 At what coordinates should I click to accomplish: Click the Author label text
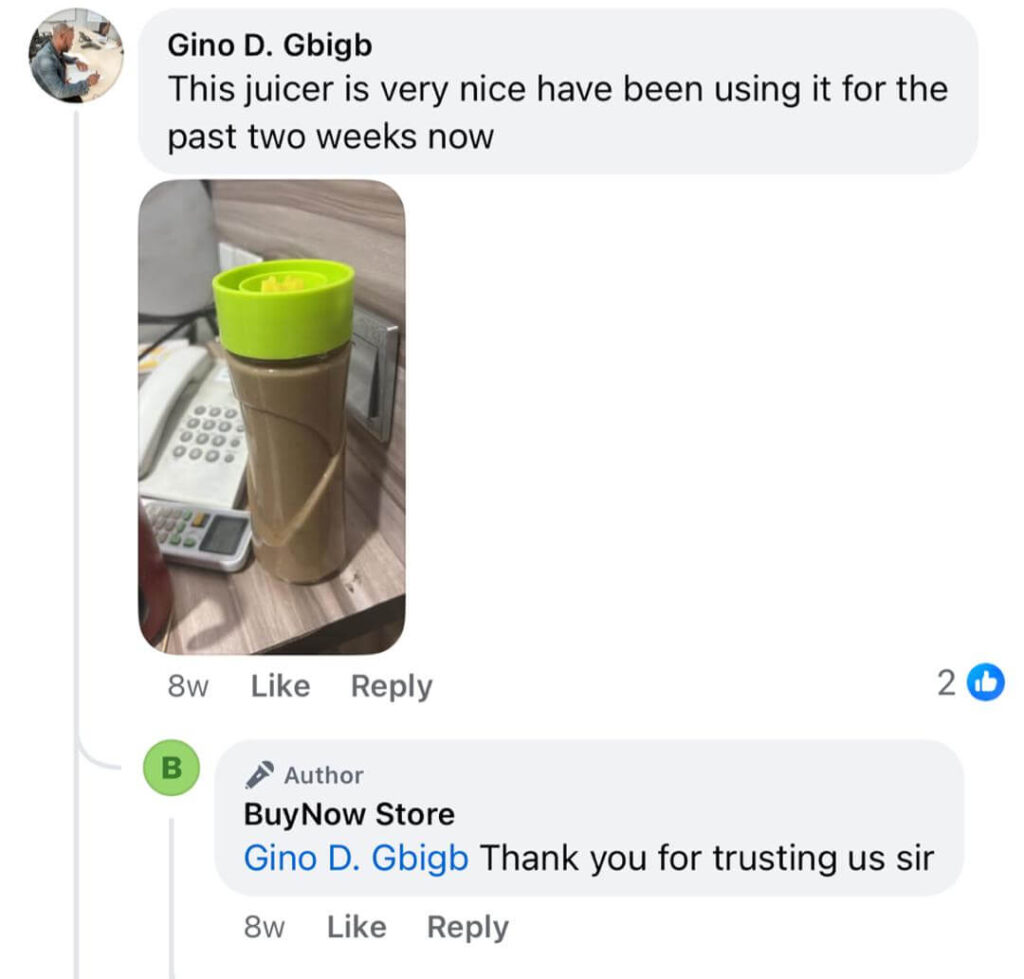pyautogui.click(x=324, y=775)
